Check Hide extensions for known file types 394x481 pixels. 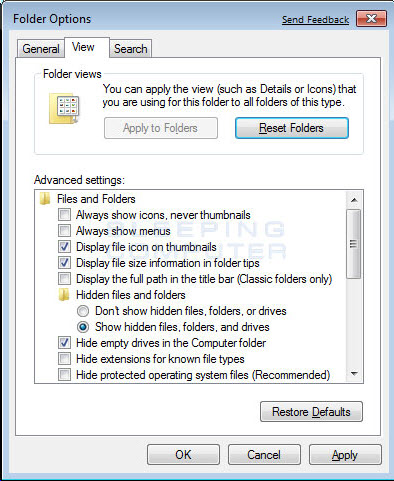click(64, 359)
